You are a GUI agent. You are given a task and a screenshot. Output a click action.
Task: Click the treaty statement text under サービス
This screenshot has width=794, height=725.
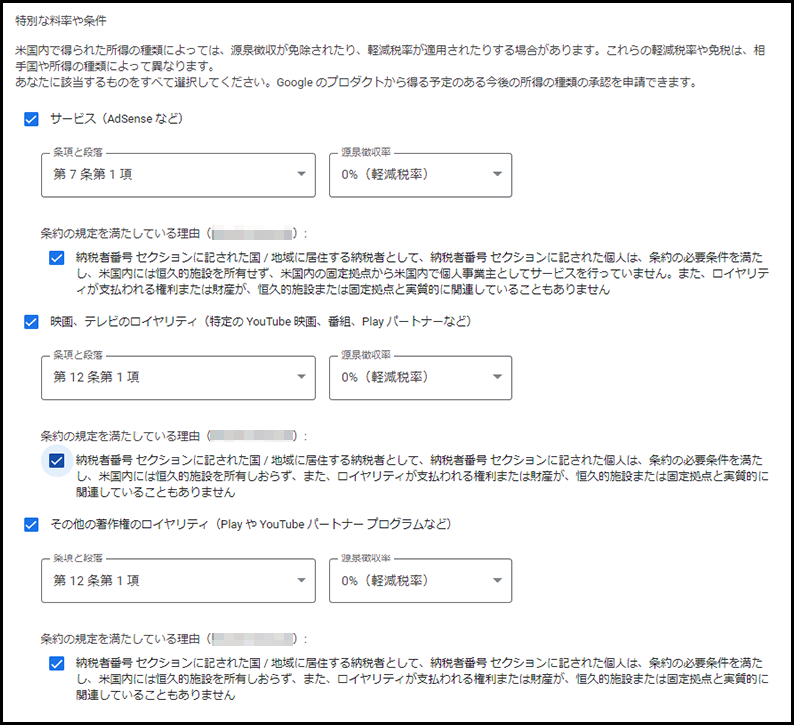tap(420, 273)
